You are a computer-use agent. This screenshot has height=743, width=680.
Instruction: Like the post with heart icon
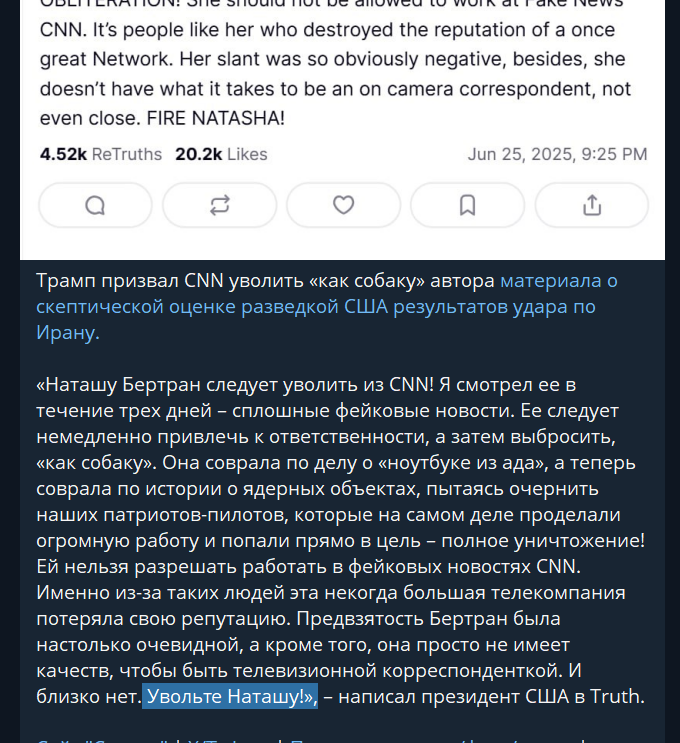coord(344,205)
